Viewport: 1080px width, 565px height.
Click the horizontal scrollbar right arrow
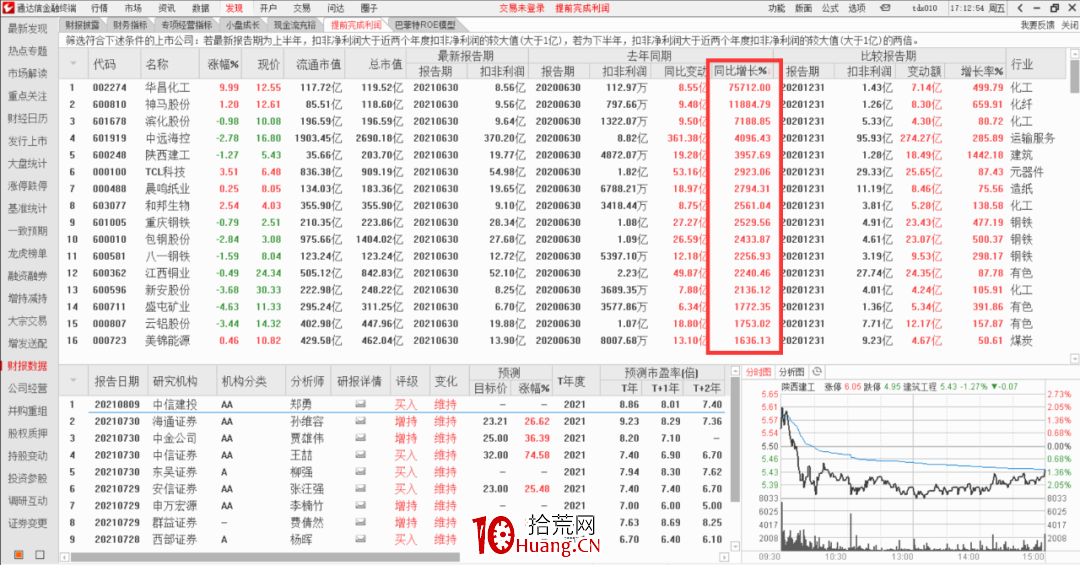pyautogui.click(x=724, y=557)
